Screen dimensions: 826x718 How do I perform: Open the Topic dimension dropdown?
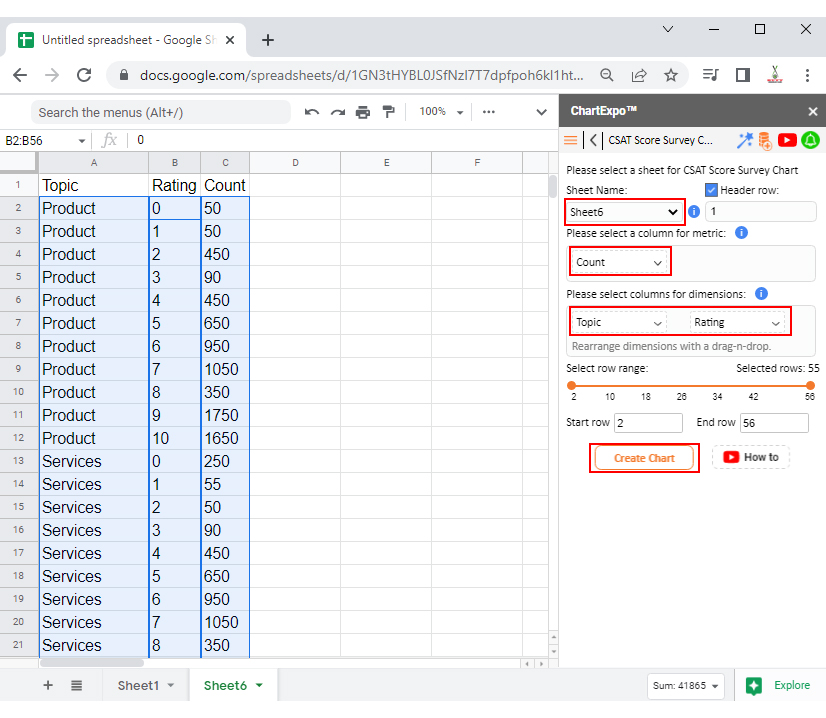[x=619, y=322]
